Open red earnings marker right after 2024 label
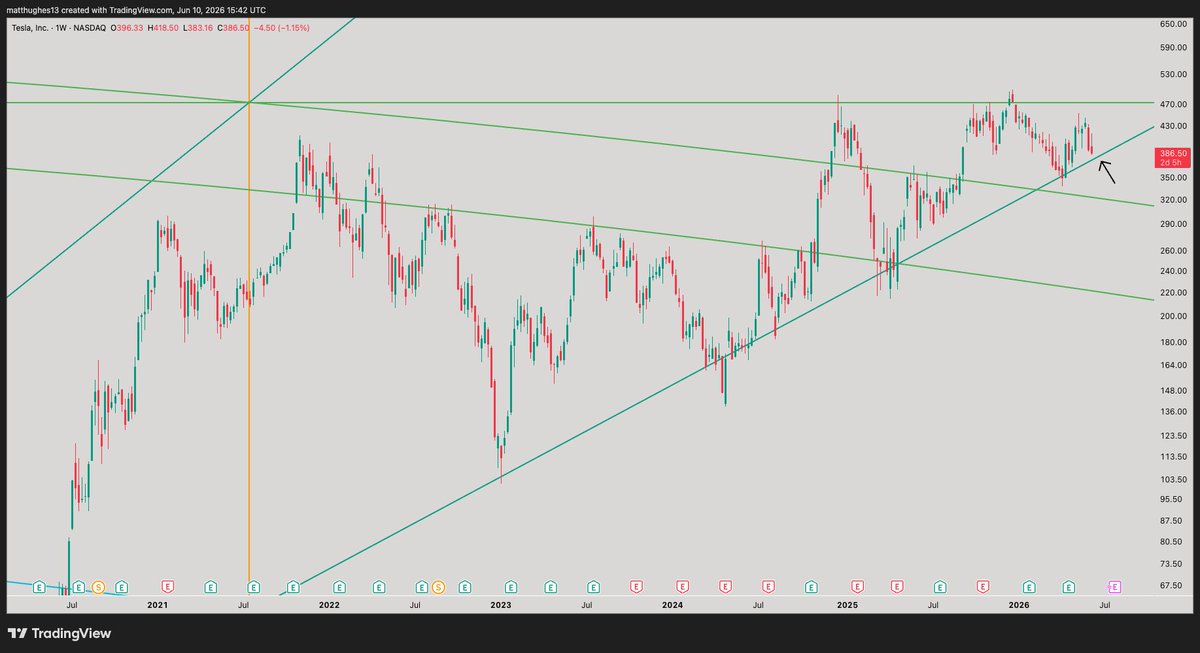Viewport: 1200px width, 653px height. pos(683,586)
